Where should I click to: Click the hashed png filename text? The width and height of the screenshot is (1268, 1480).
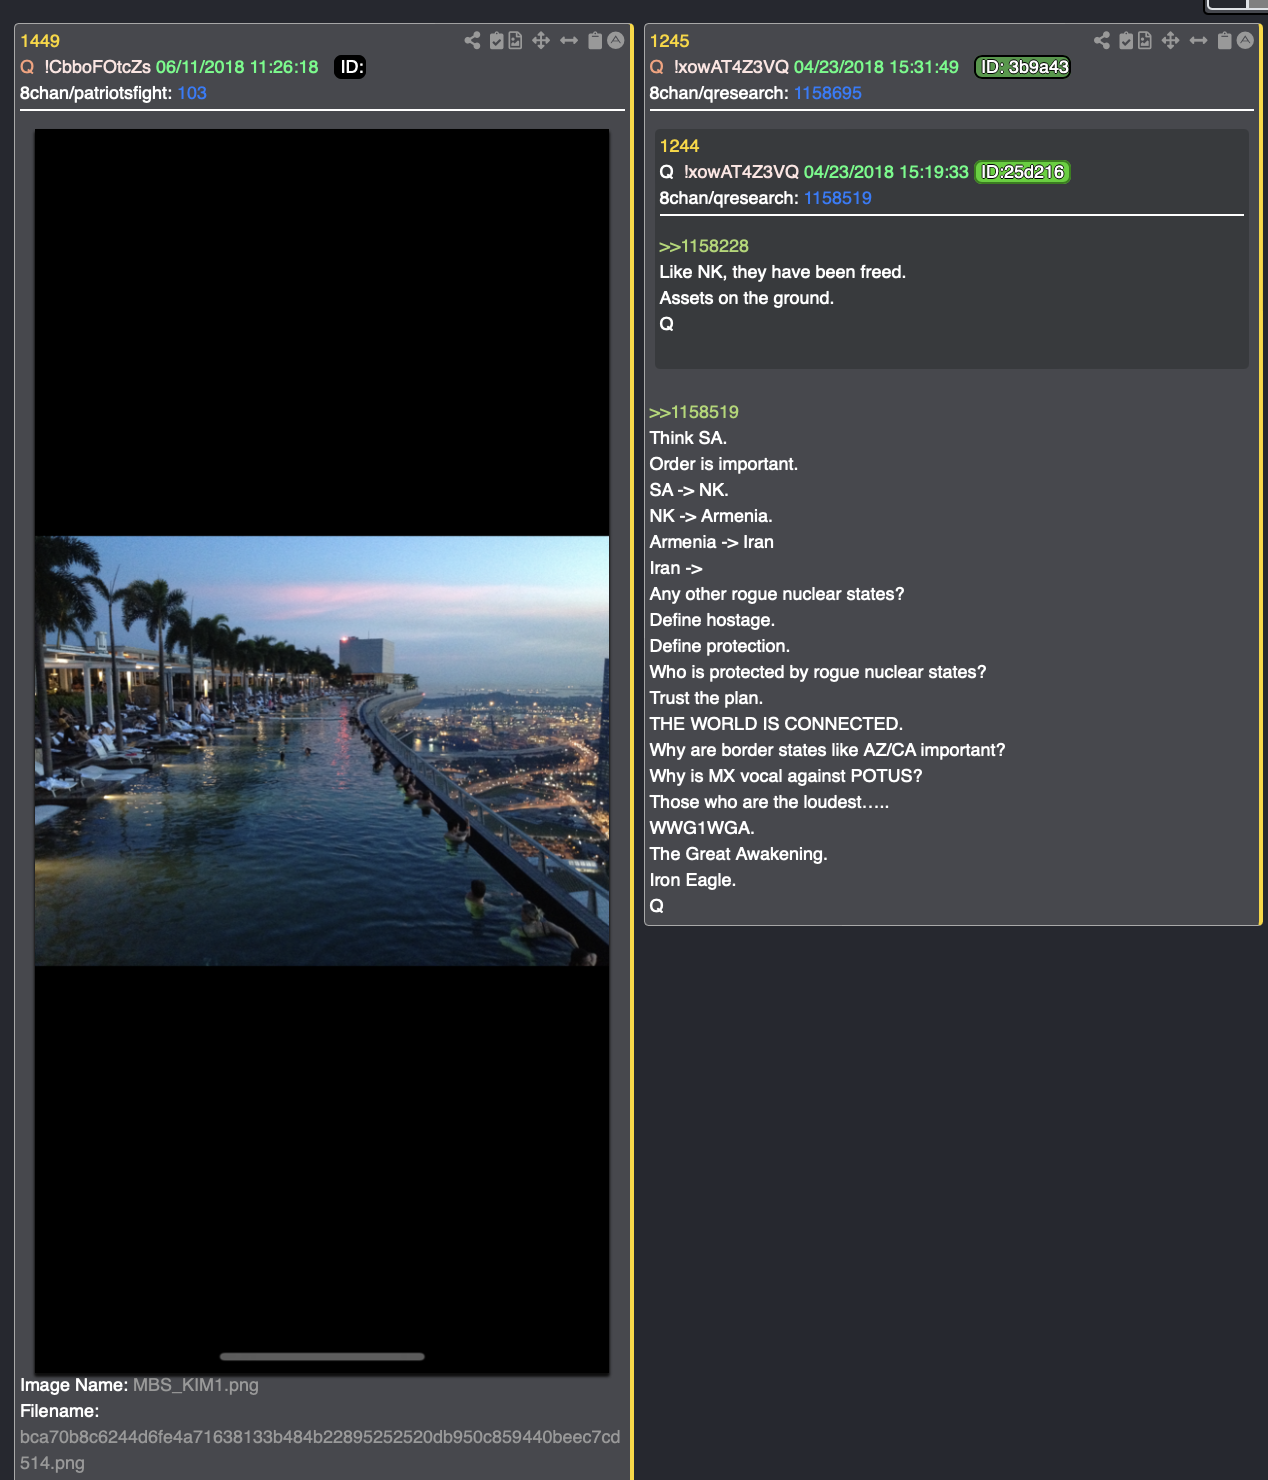[x=320, y=1450]
